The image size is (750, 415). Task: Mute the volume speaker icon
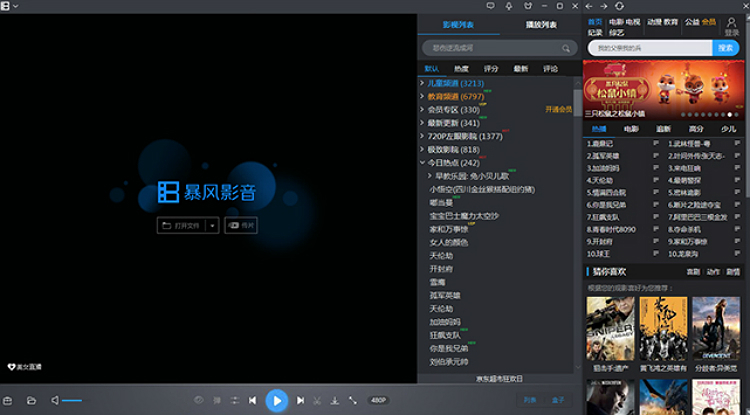pos(55,400)
